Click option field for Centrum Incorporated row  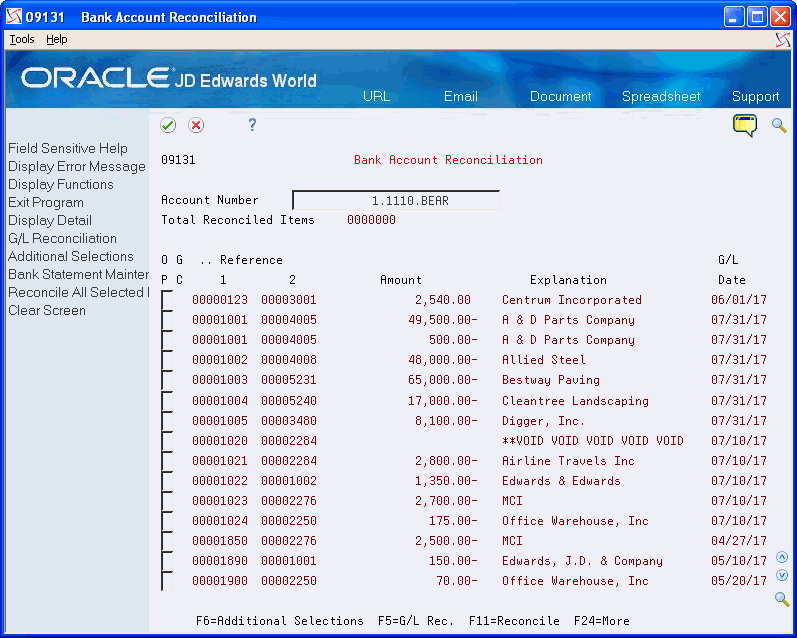point(167,300)
